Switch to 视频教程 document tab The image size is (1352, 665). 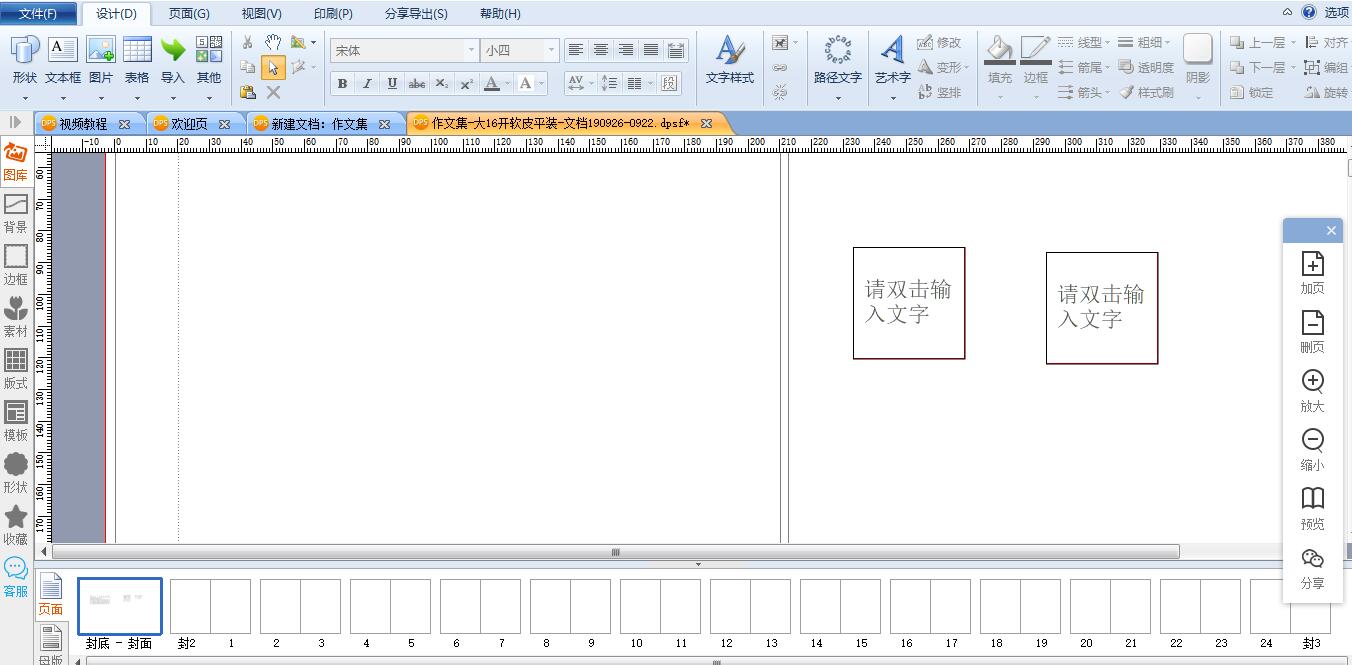[x=83, y=124]
